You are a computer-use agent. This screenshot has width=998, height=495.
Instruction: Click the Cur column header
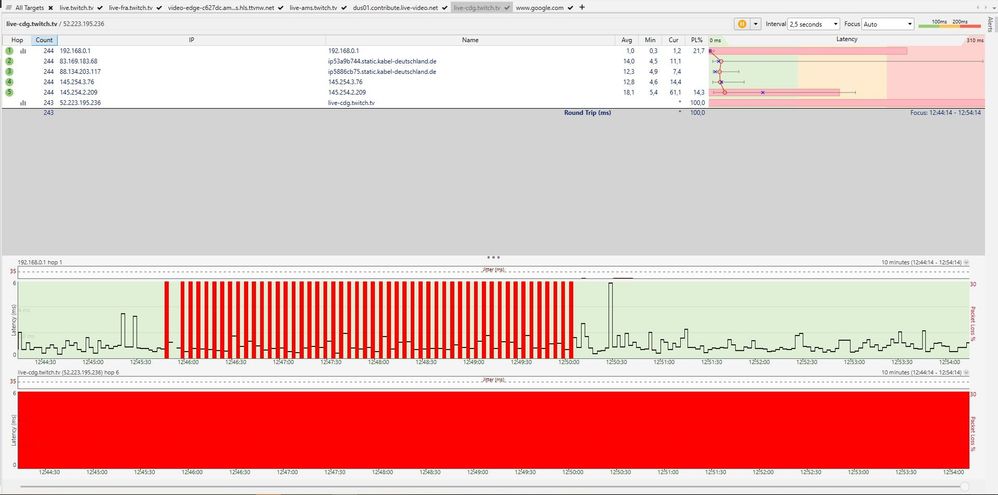pyautogui.click(x=673, y=39)
